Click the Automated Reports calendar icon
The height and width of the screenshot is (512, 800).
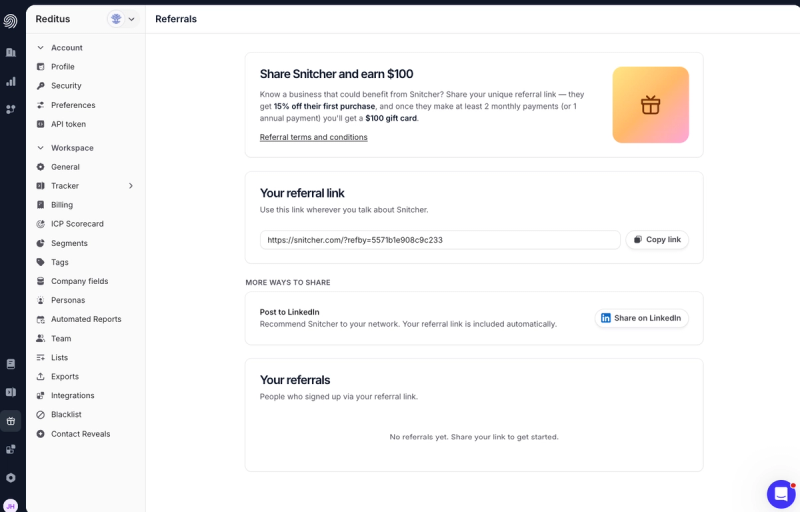[x=41, y=319]
